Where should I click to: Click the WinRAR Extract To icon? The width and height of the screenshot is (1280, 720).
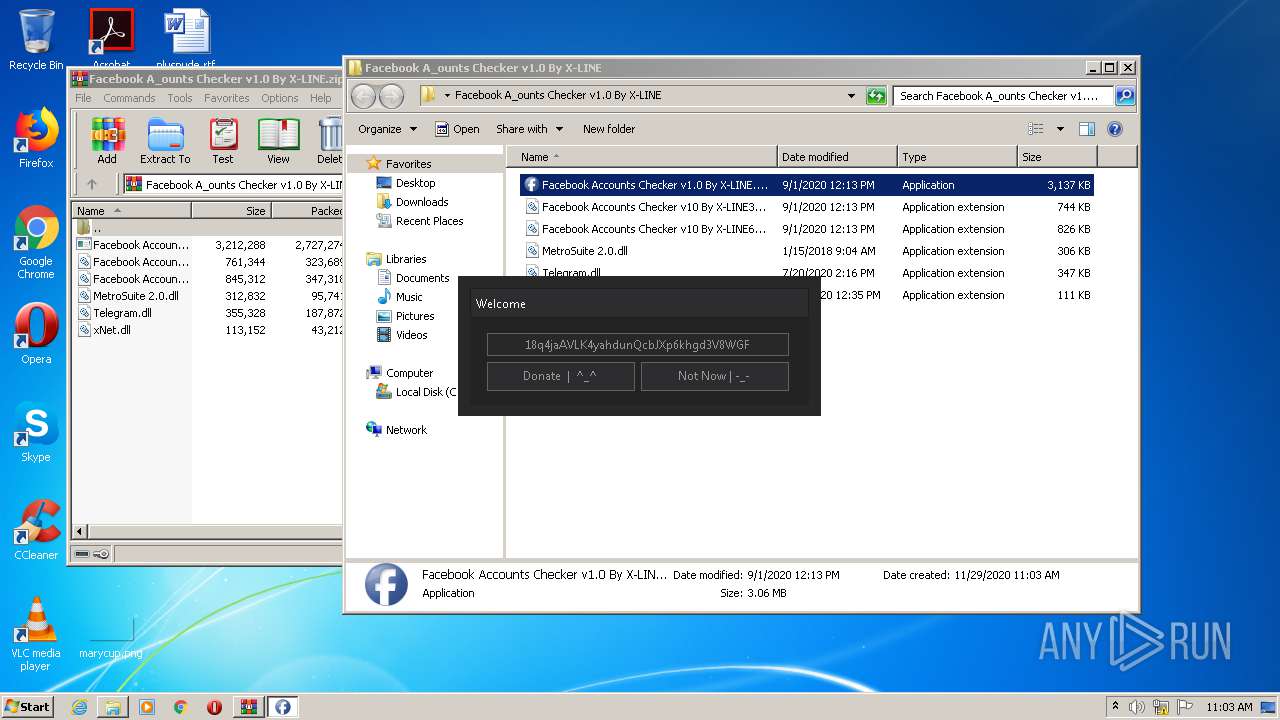[165, 140]
